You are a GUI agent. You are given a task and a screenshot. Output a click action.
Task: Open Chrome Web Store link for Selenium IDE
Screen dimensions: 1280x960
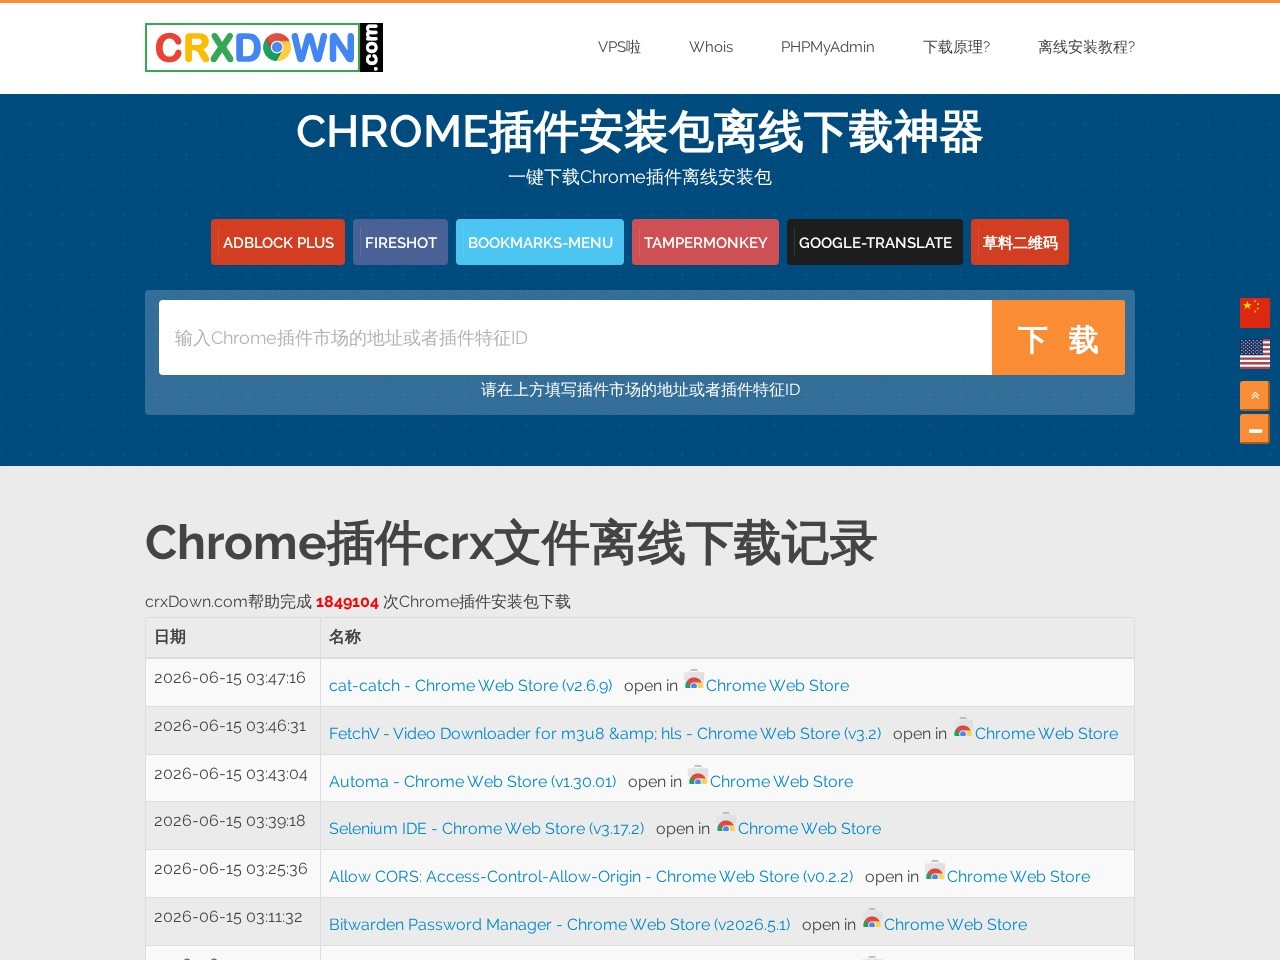[809, 829]
